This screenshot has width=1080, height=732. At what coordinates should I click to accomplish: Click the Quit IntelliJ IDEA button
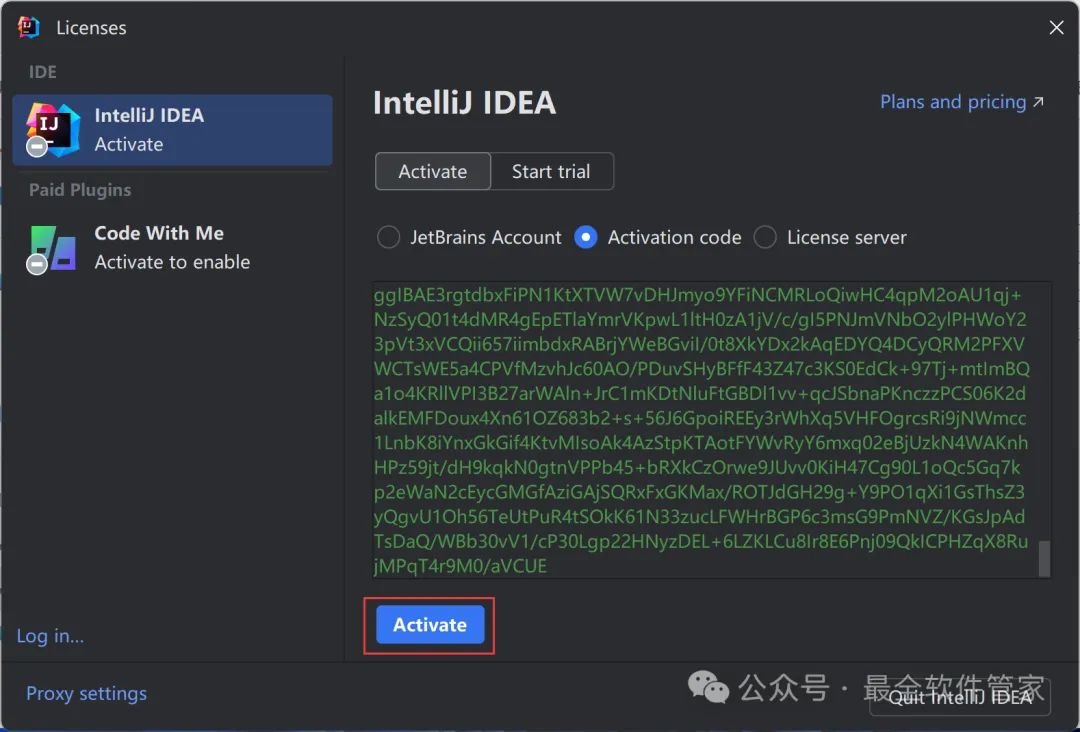[960, 697]
